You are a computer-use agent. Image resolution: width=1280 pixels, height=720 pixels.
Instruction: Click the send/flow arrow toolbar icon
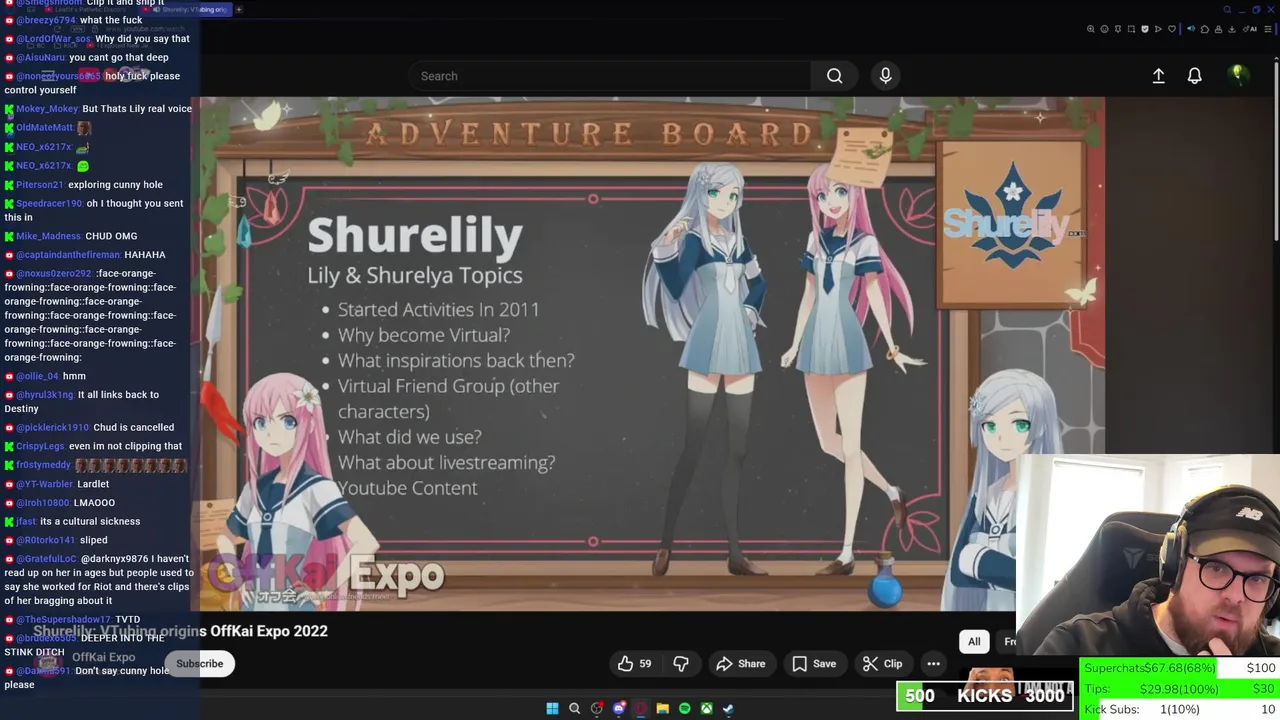pos(1158,29)
